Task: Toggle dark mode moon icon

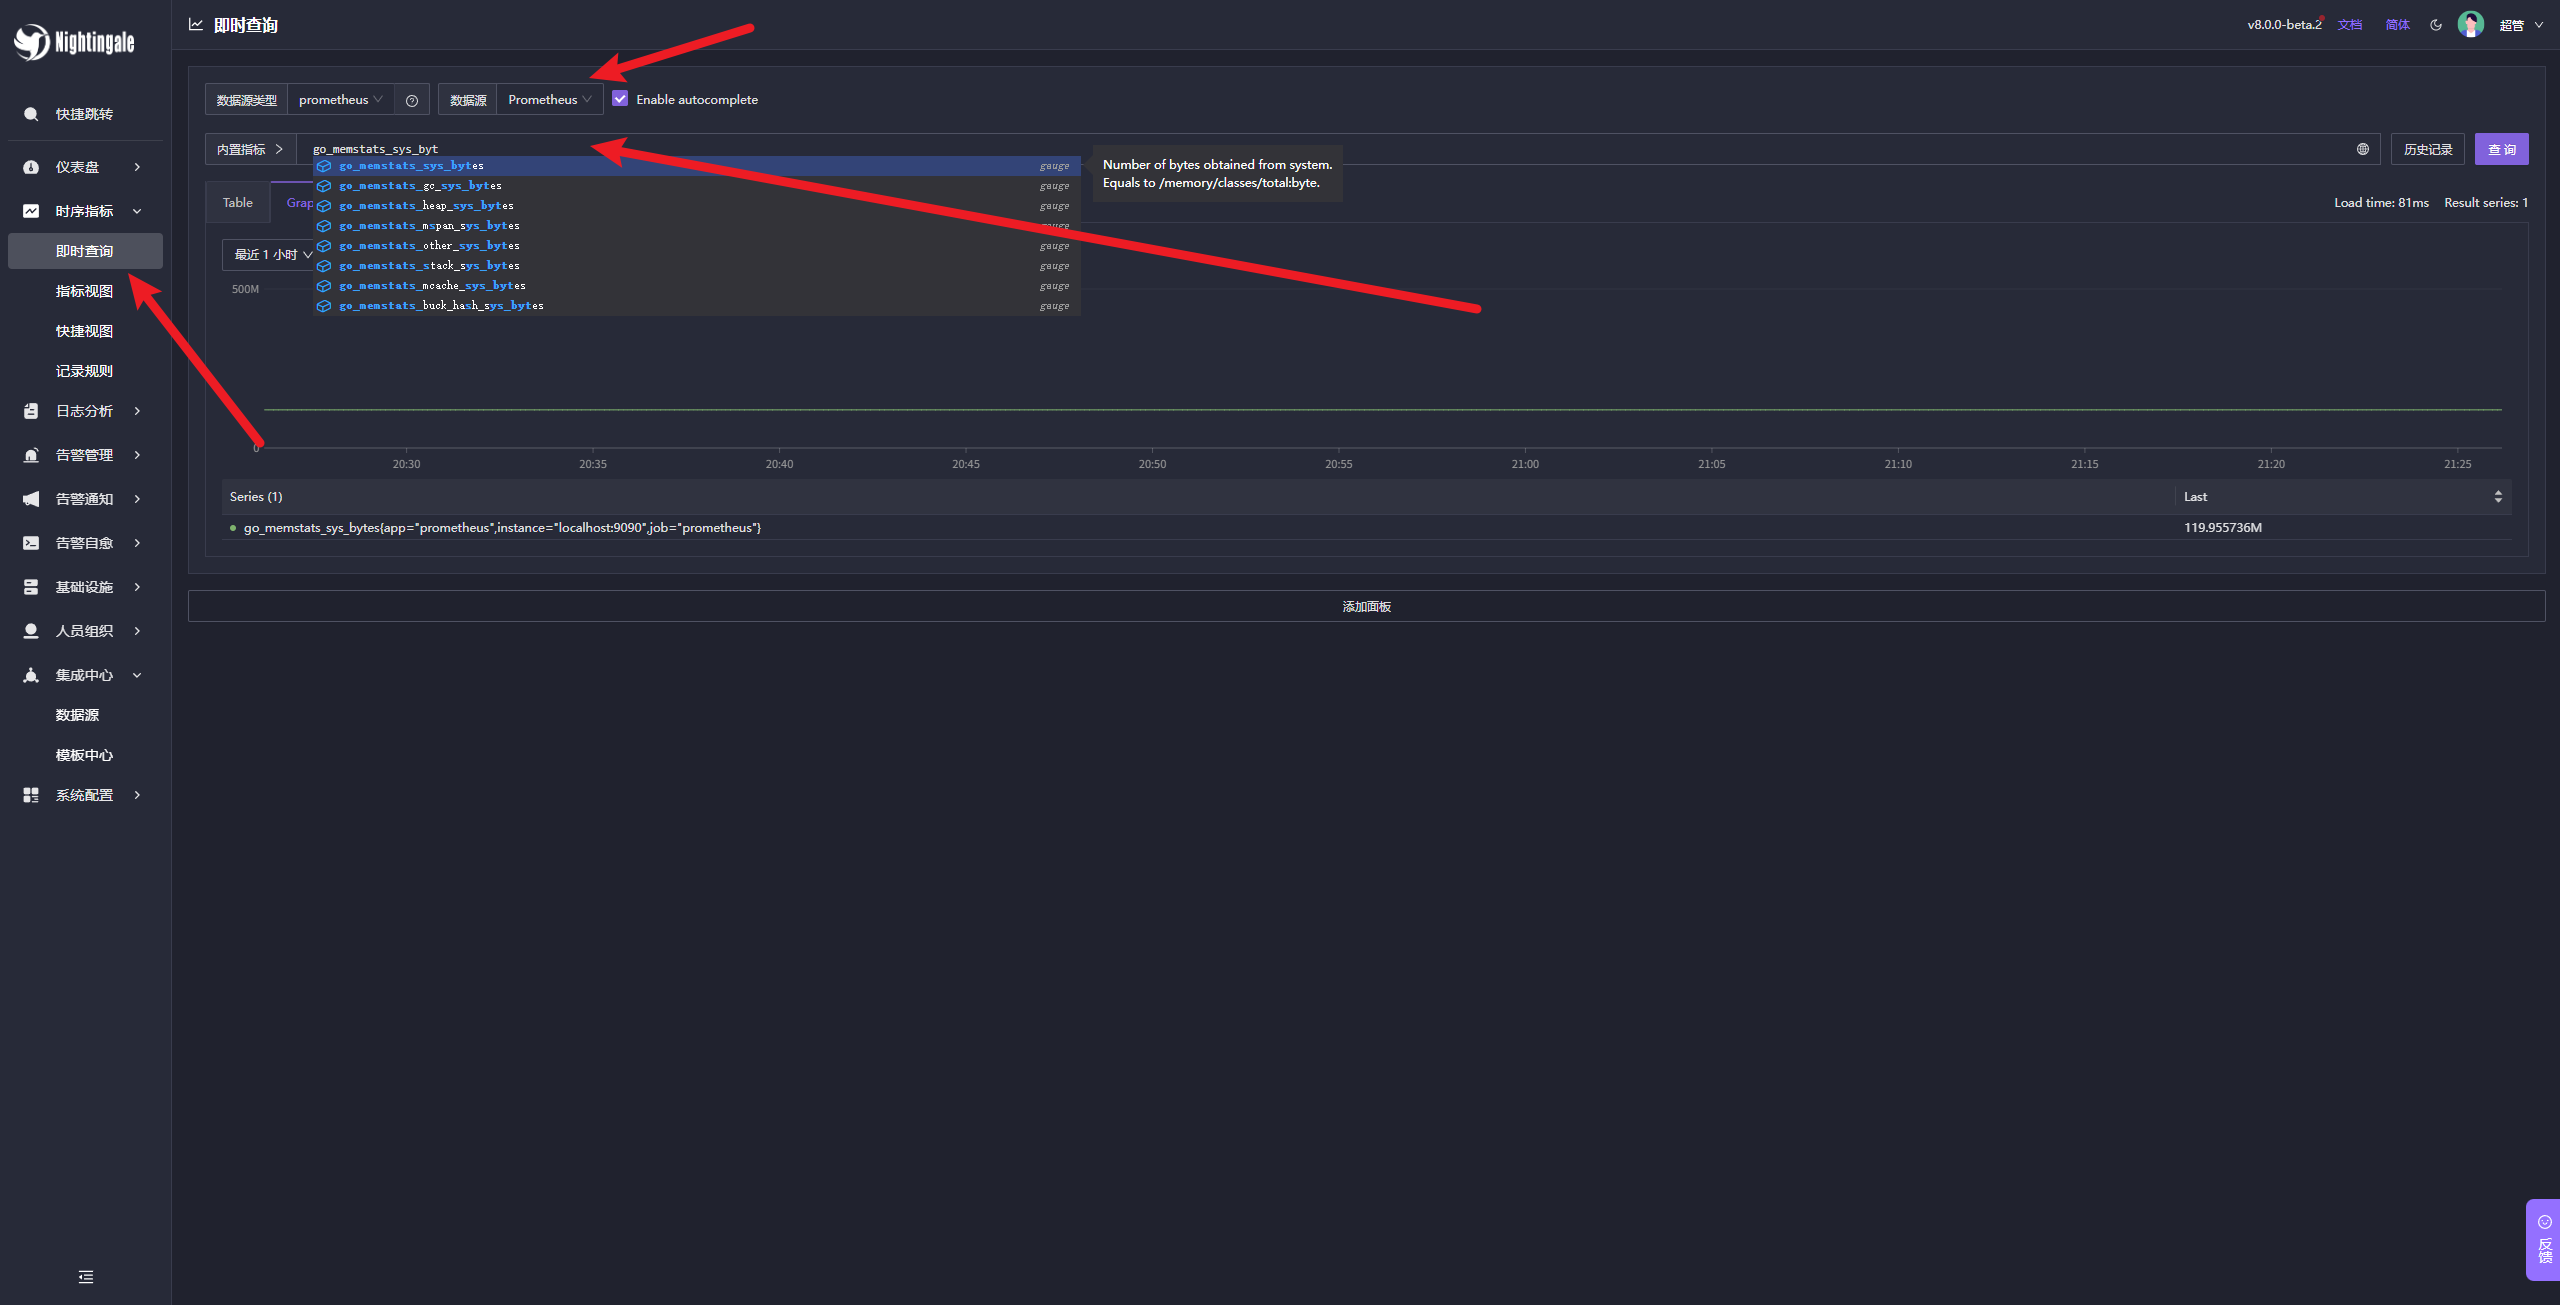Action: pyautogui.click(x=2436, y=25)
